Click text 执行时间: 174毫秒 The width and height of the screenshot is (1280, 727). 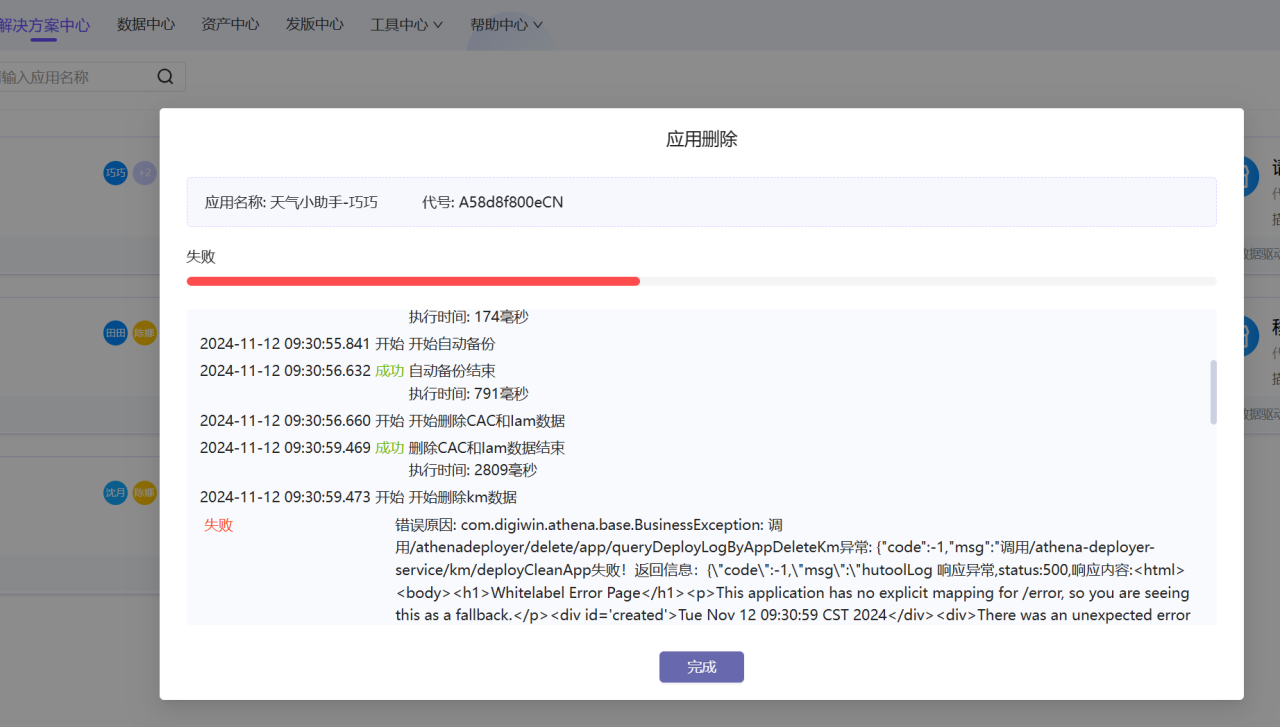coord(469,317)
